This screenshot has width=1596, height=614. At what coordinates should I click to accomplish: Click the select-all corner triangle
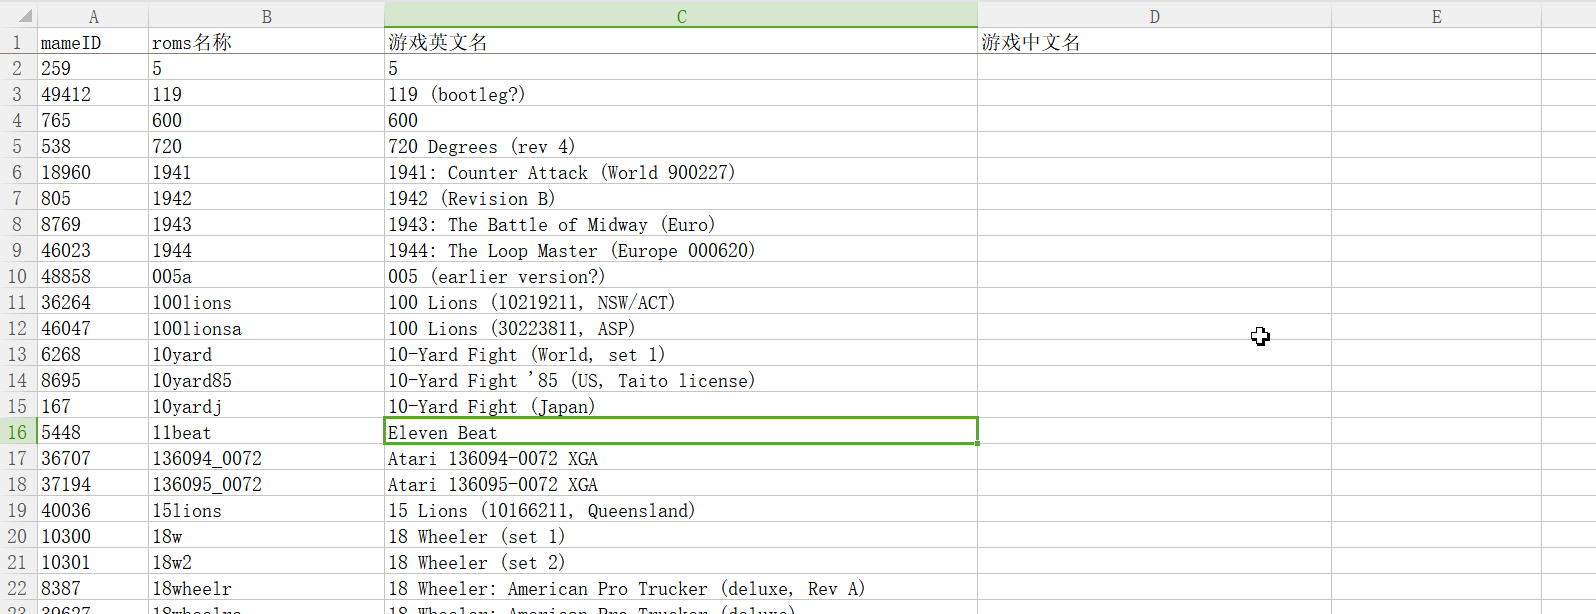(x=22, y=16)
